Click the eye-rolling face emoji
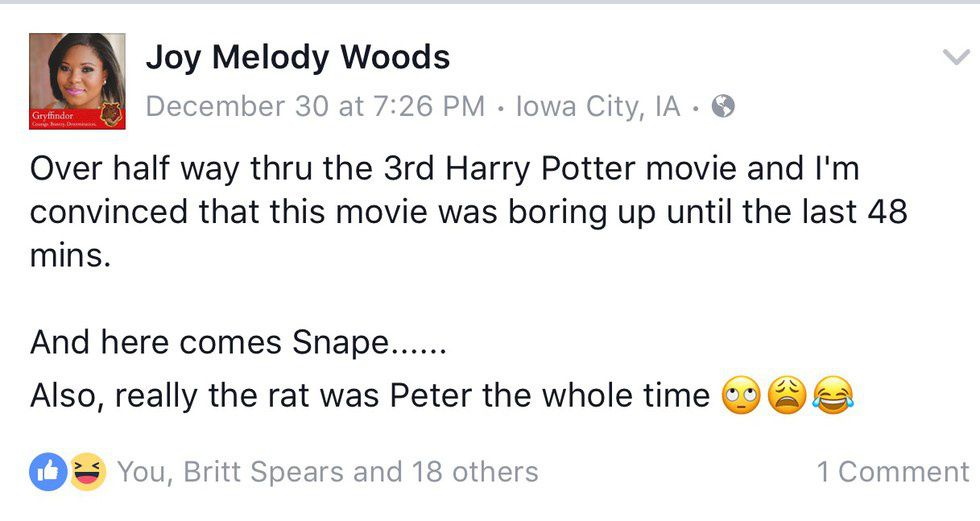Image resolution: width=980 pixels, height=521 pixels. coord(740,397)
